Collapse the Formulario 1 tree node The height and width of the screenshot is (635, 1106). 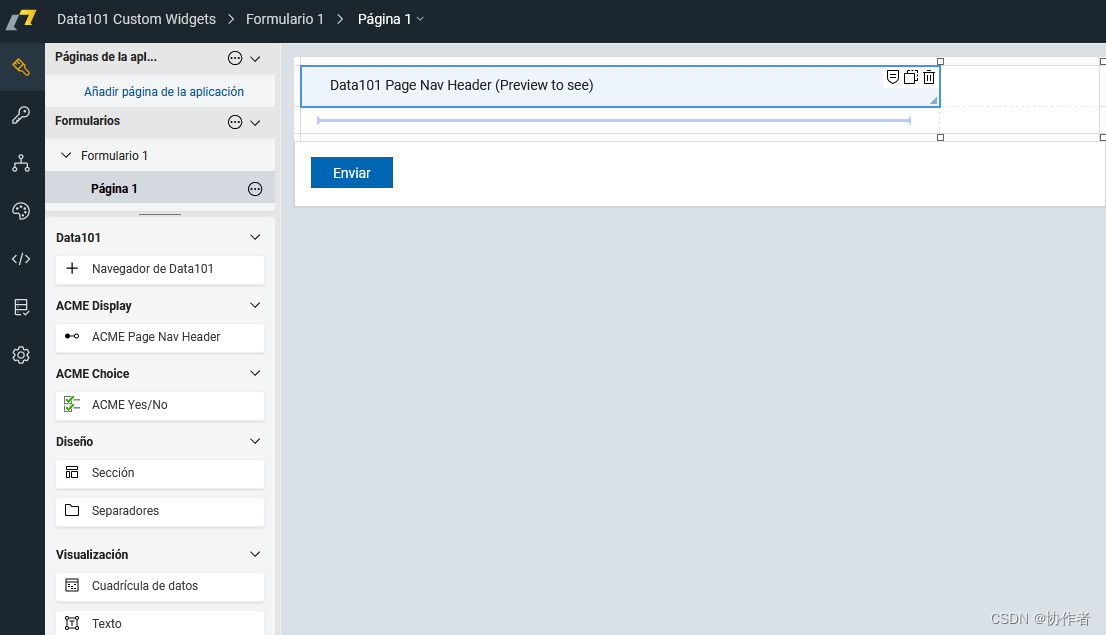coord(67,156)
